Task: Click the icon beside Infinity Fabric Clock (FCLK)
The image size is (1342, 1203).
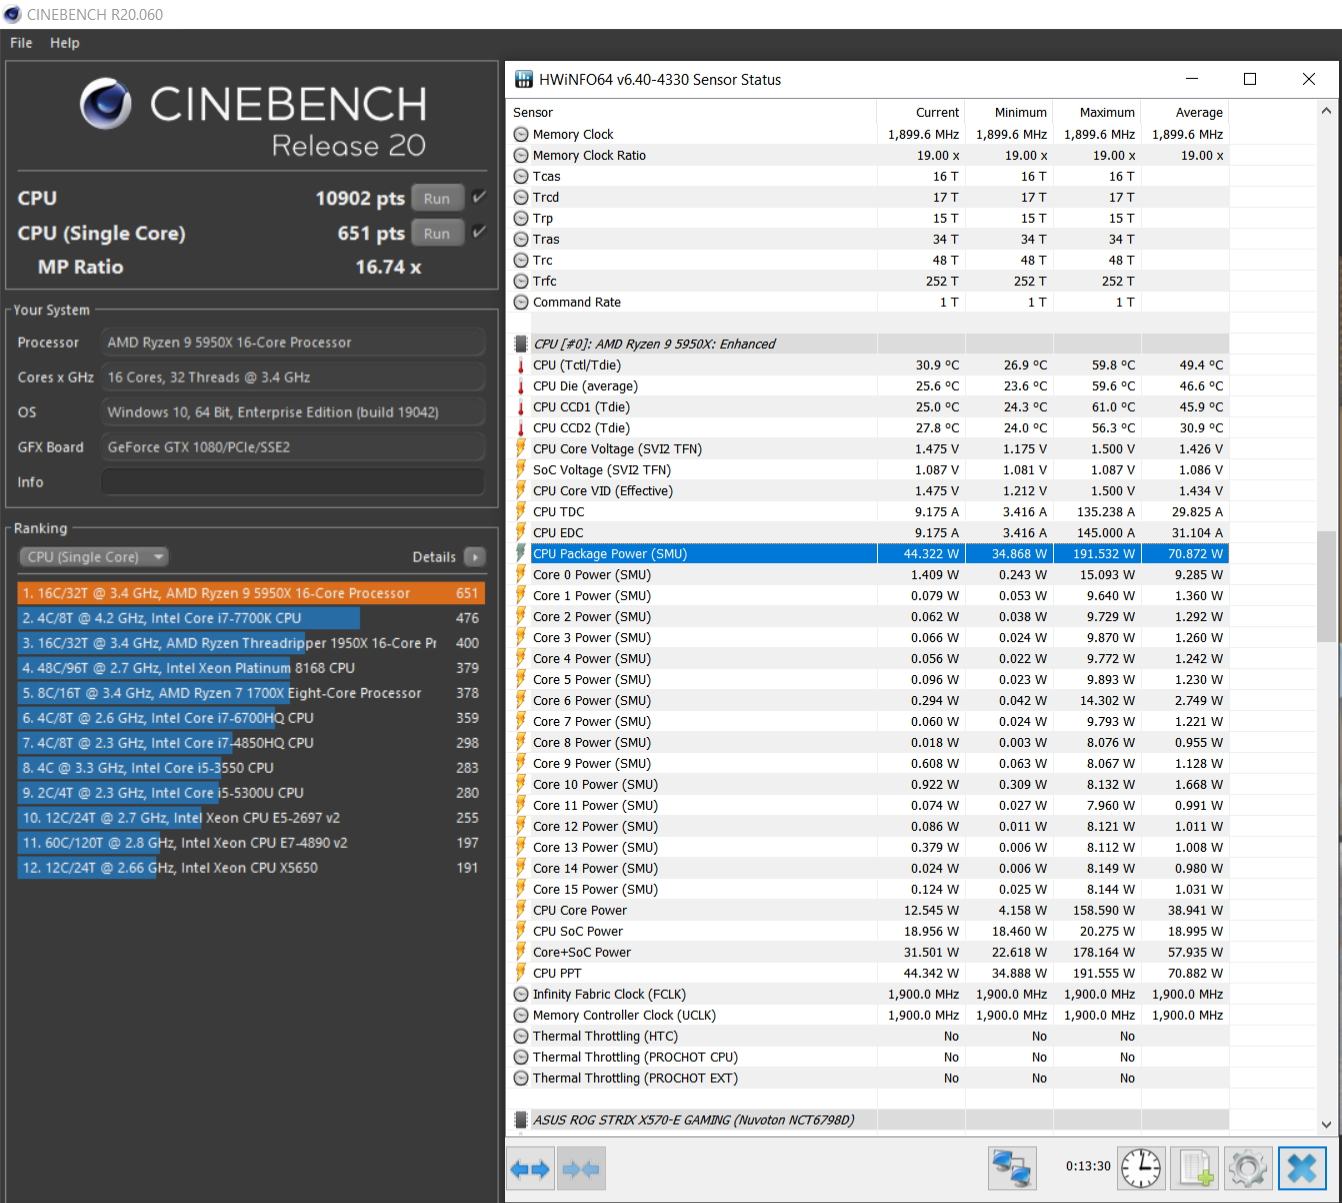Action: pos(521,994)
